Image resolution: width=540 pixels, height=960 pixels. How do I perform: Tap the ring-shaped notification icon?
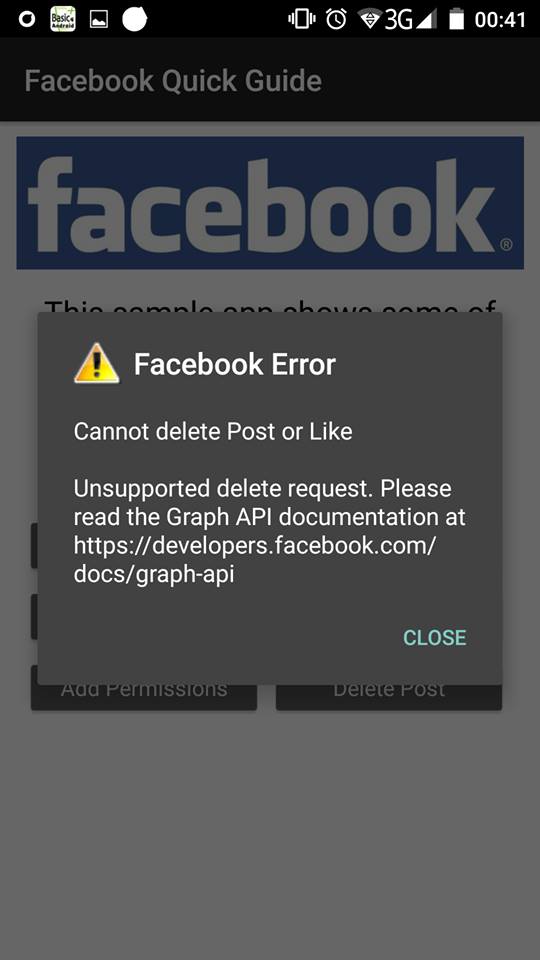click(x=27, y=20)
